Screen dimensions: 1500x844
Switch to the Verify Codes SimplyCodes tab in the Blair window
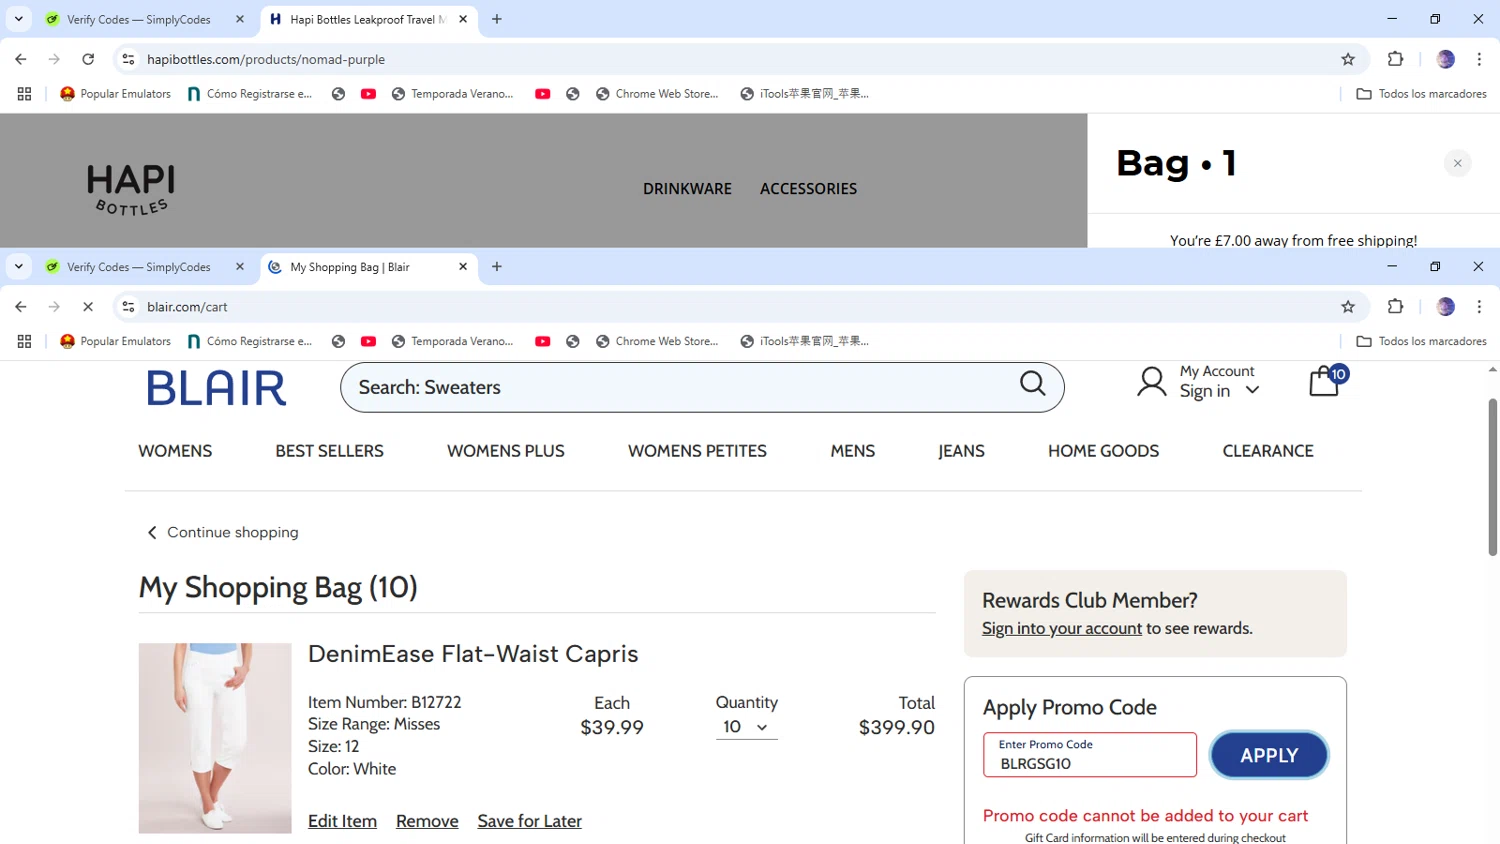[138, 267]
